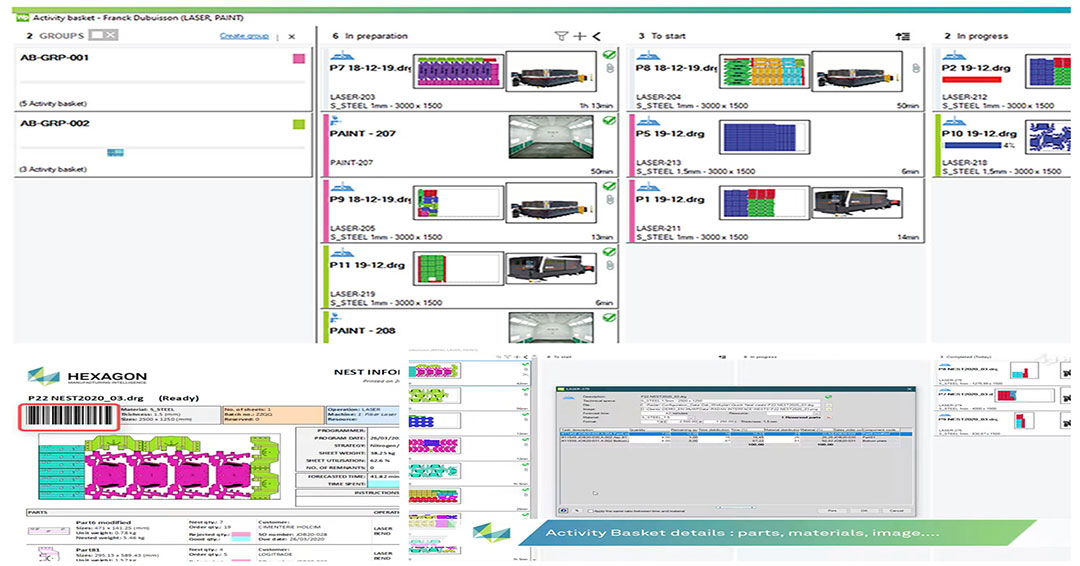Image resolution: width=1080 pixels, height=566 pixels.
Task: Toggle the apply same ratio checkbox in dialog
Action: point(590,511)
